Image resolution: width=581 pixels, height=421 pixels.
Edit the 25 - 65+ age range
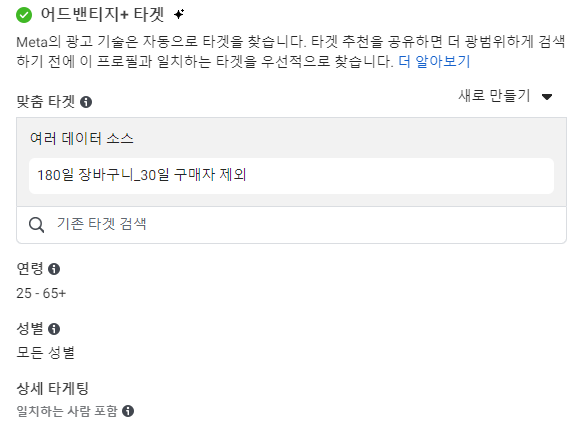pyautogui.click(x=41, y=293)
